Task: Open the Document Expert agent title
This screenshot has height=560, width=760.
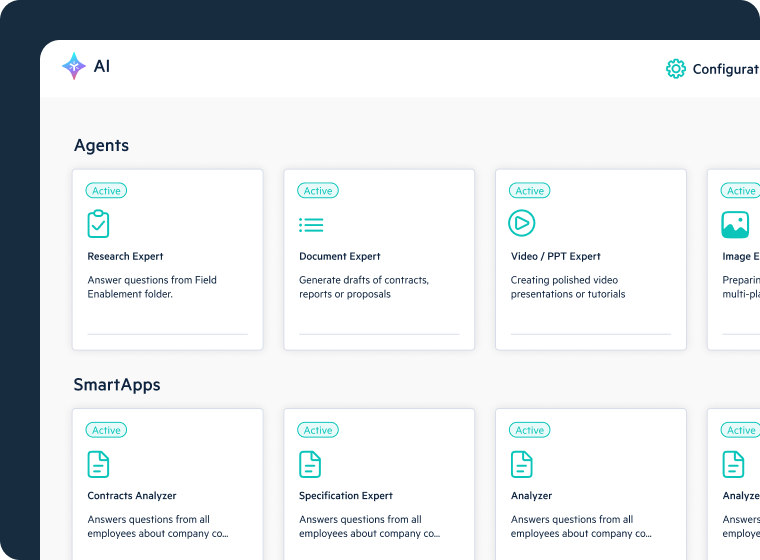Action: coord(339,256)
